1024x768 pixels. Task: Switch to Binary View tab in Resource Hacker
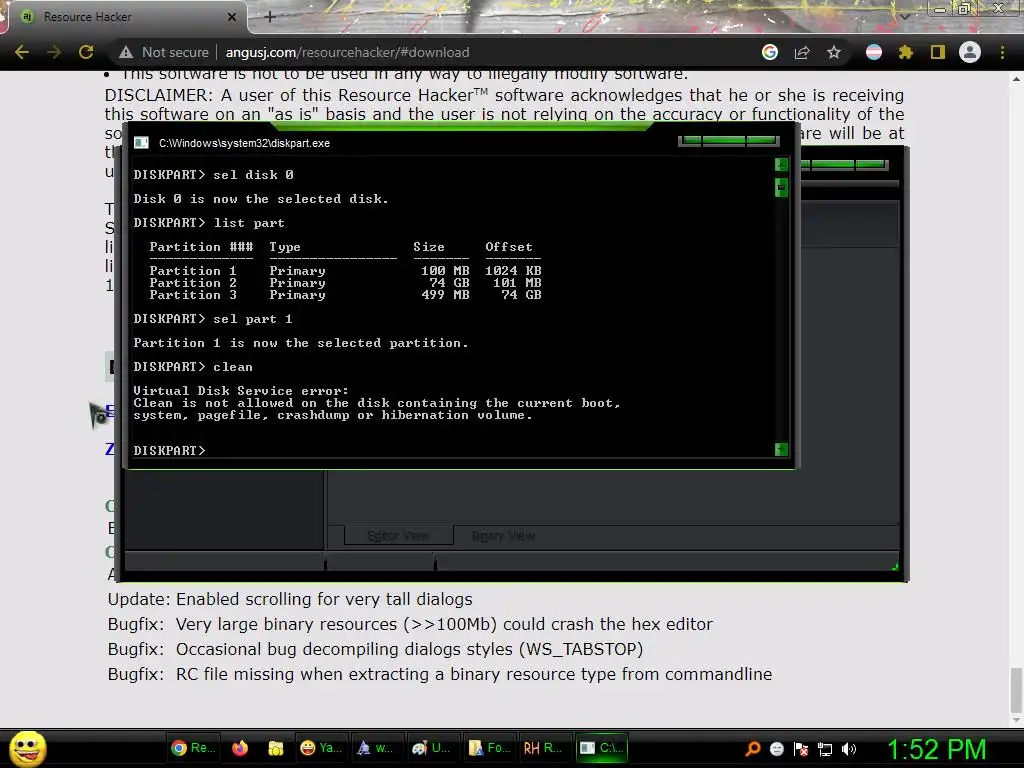click(x=504, y=536)
